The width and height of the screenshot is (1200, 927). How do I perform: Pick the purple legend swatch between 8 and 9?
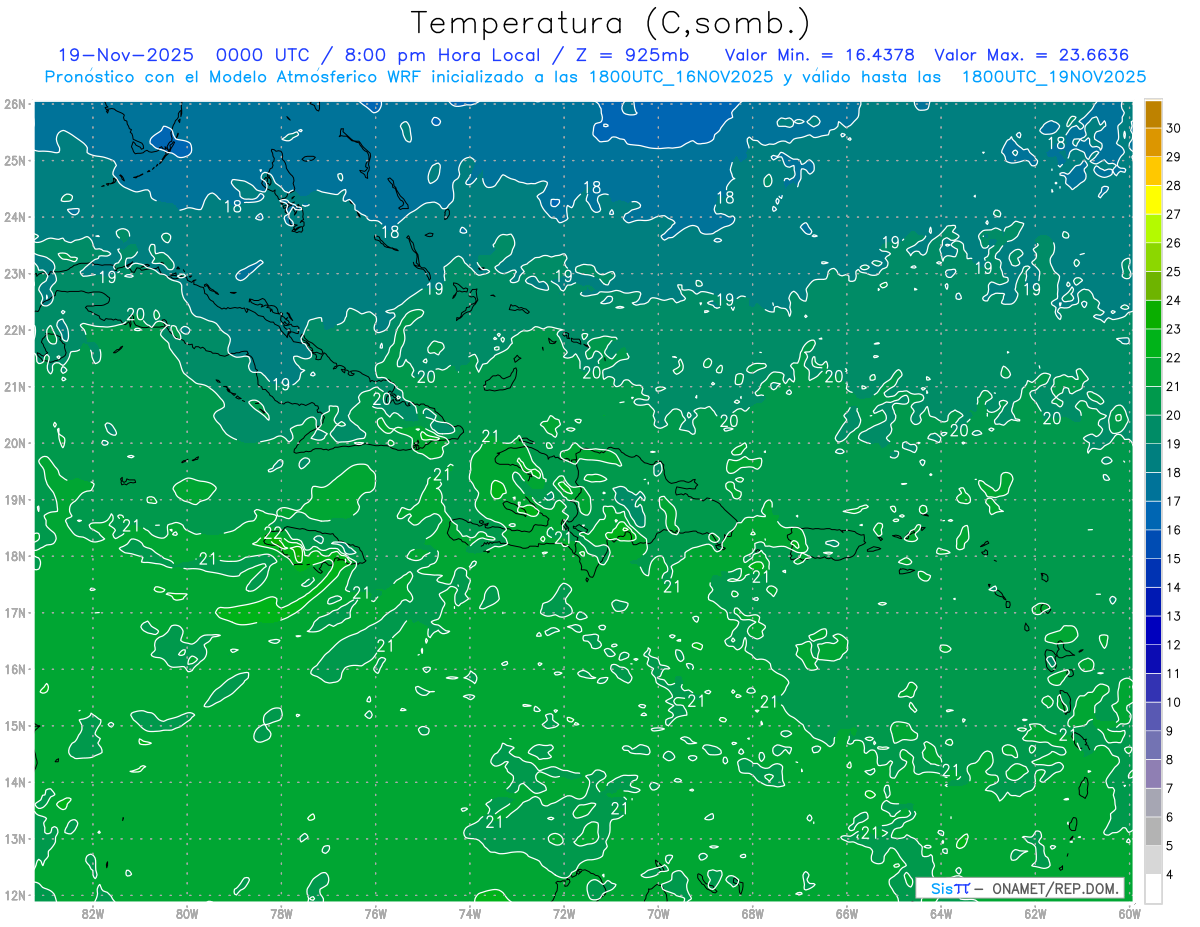point(1154,745)
